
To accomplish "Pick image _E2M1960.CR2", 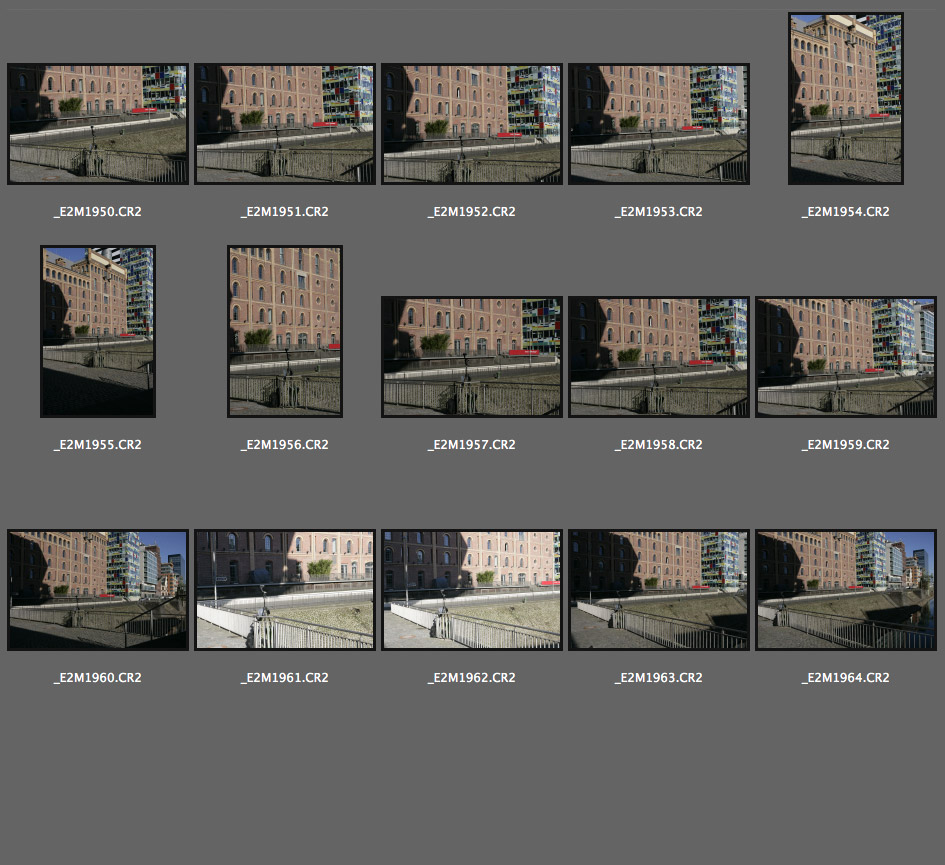I will 97,590.
